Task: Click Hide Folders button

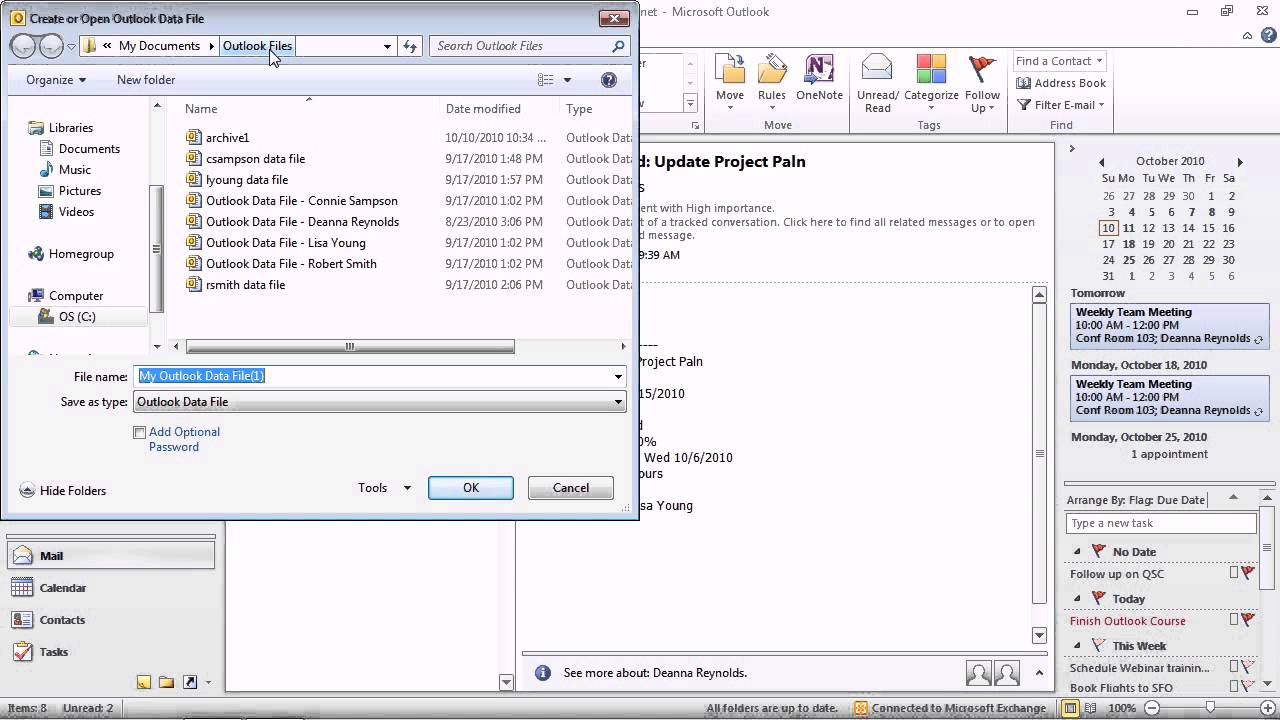Action: pyautogui.click(x=63, y=491)
